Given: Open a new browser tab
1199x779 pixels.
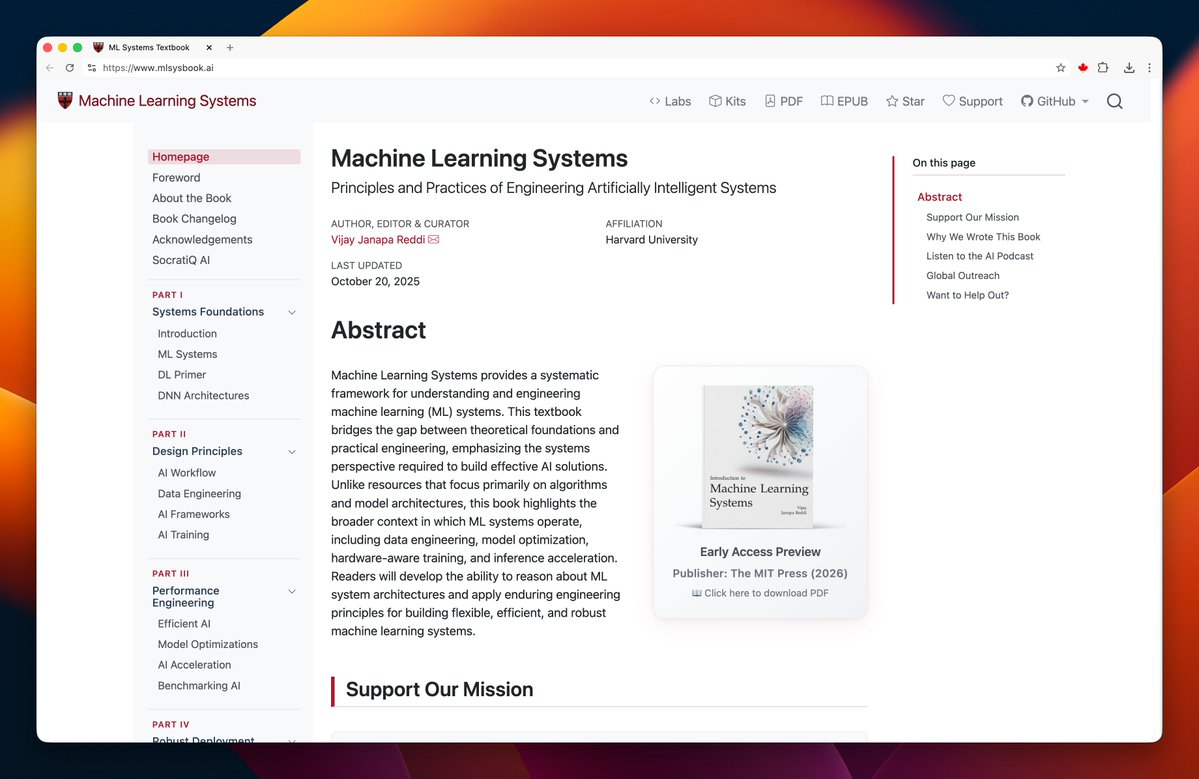Looking at the screenshot, I should pos(230,47).
